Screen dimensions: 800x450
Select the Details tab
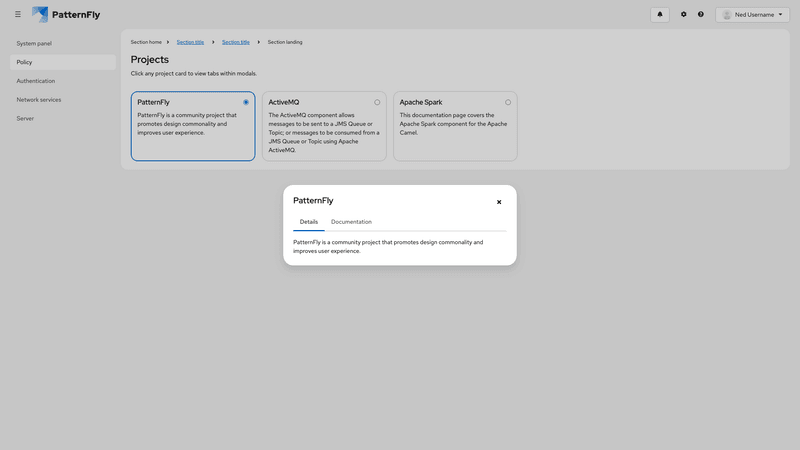click(309, 222)
